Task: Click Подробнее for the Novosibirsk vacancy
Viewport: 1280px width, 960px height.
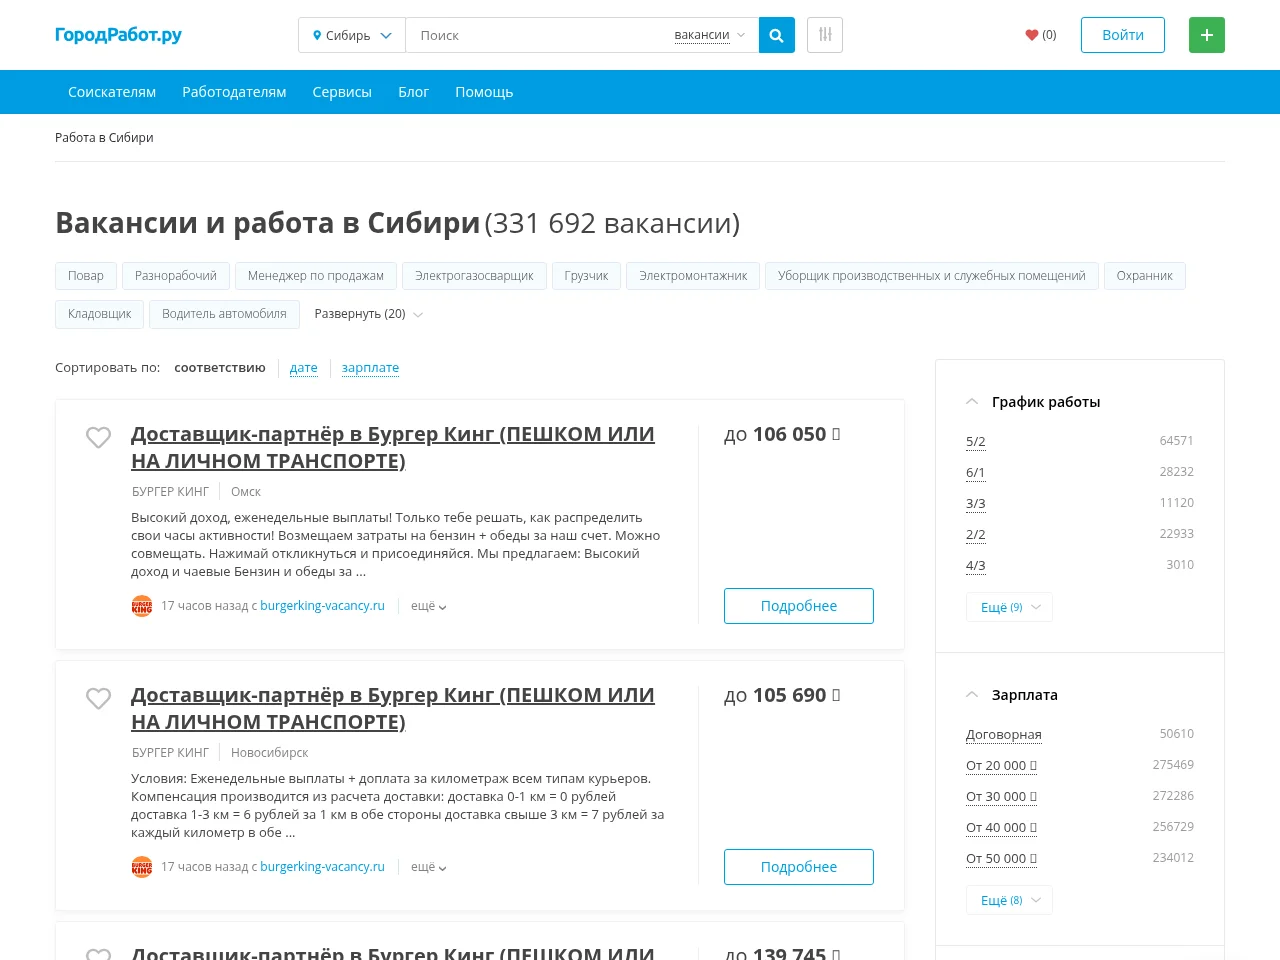Action: coord(799,867)
